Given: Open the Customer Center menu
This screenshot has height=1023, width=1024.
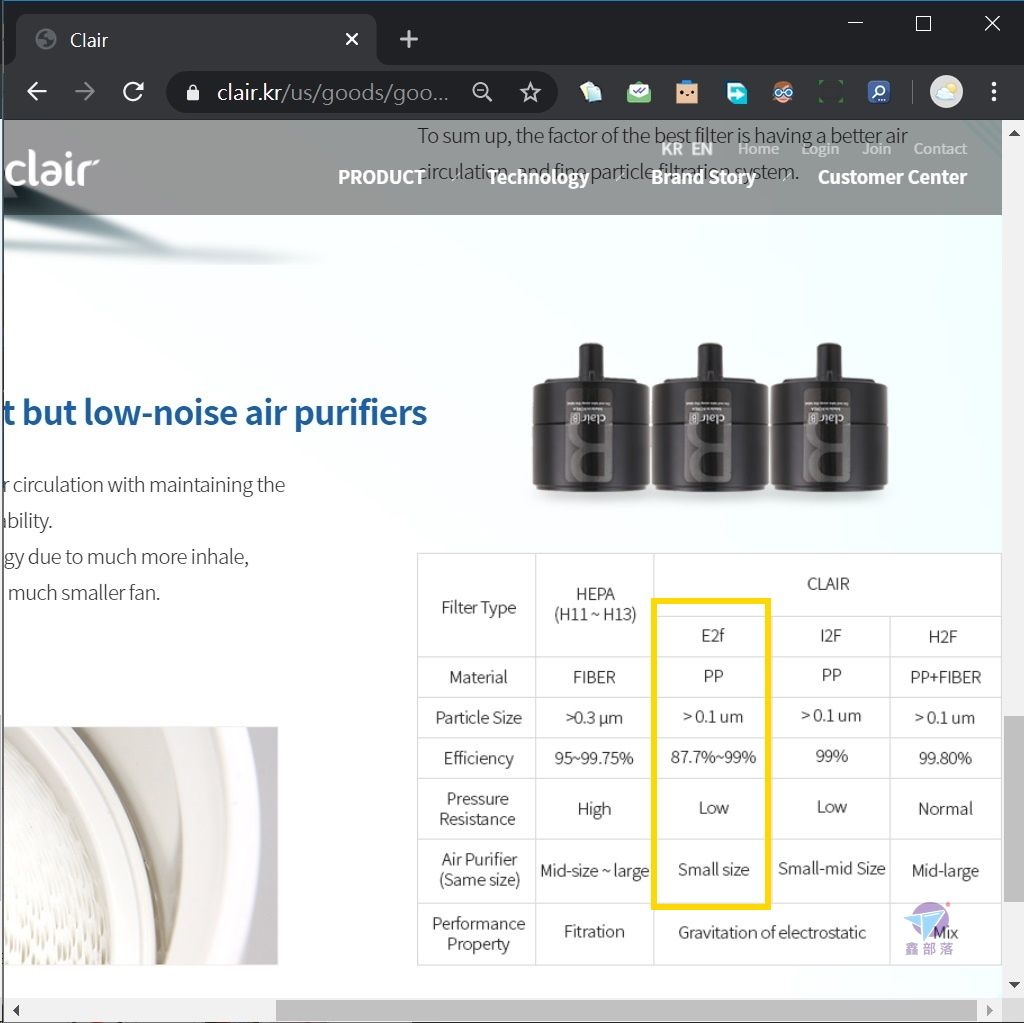Looking at the screenshot, I should coord(892,177).
